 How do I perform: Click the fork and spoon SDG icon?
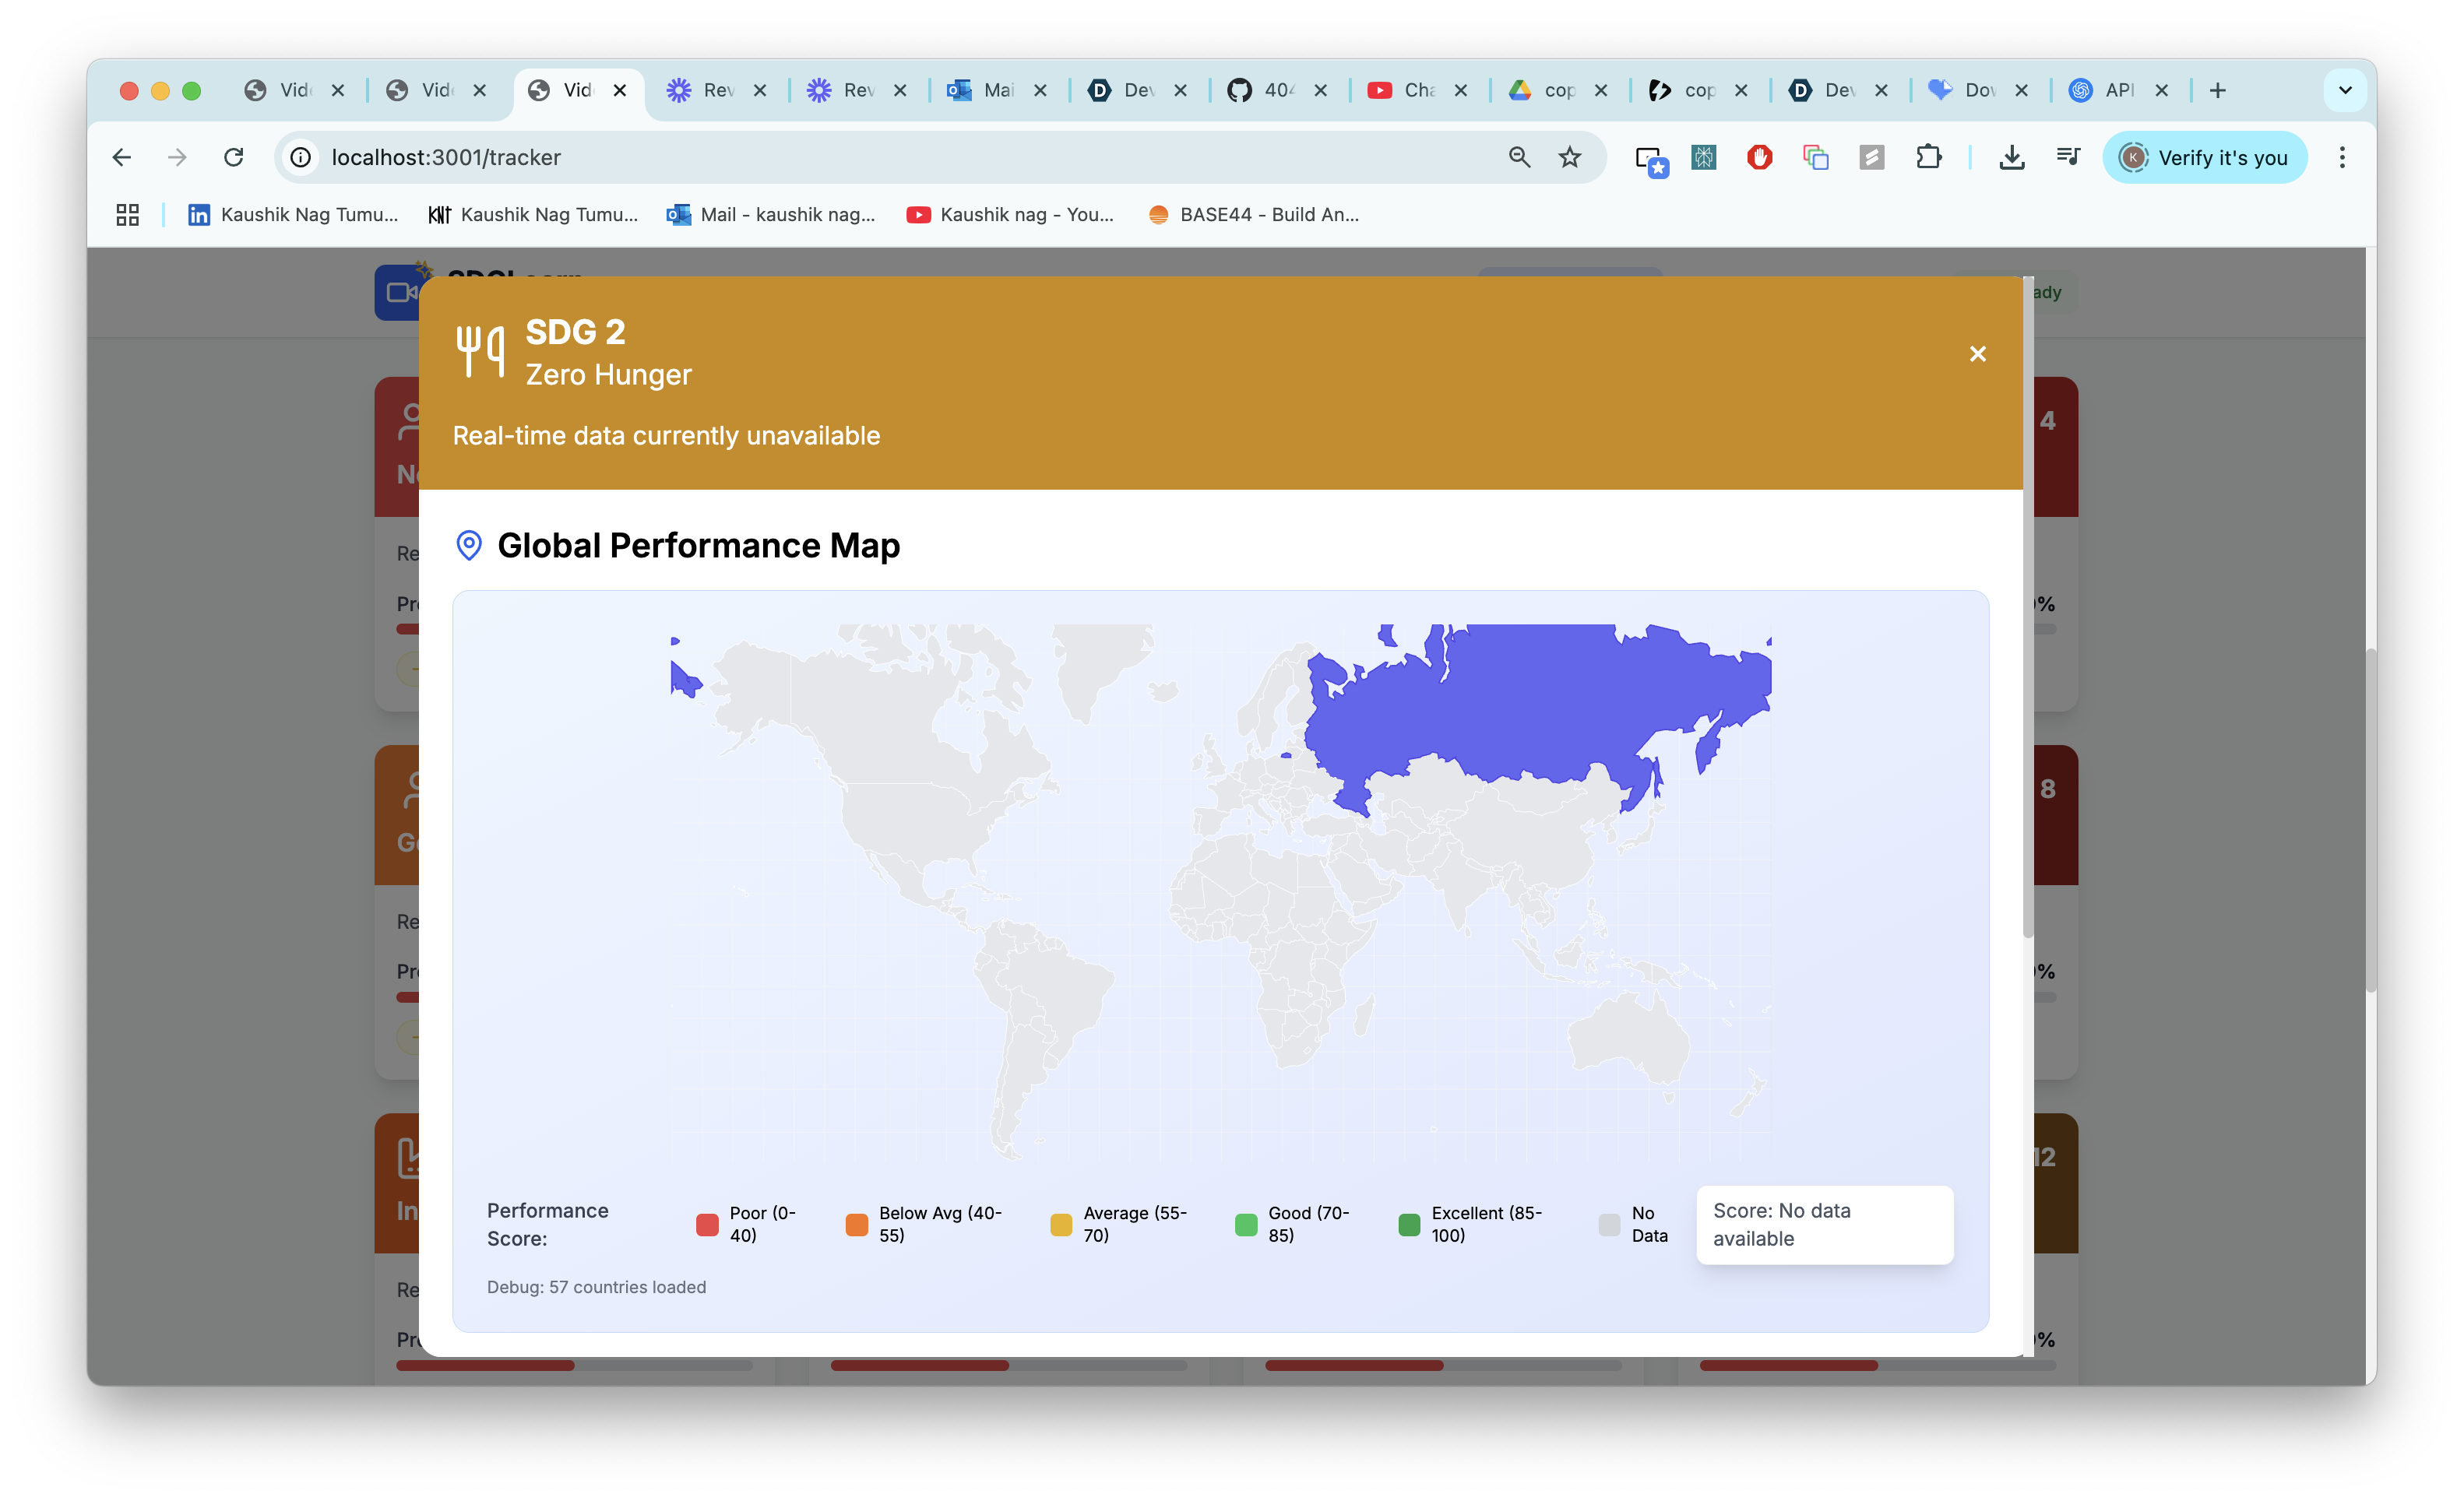tap(480, 351)
